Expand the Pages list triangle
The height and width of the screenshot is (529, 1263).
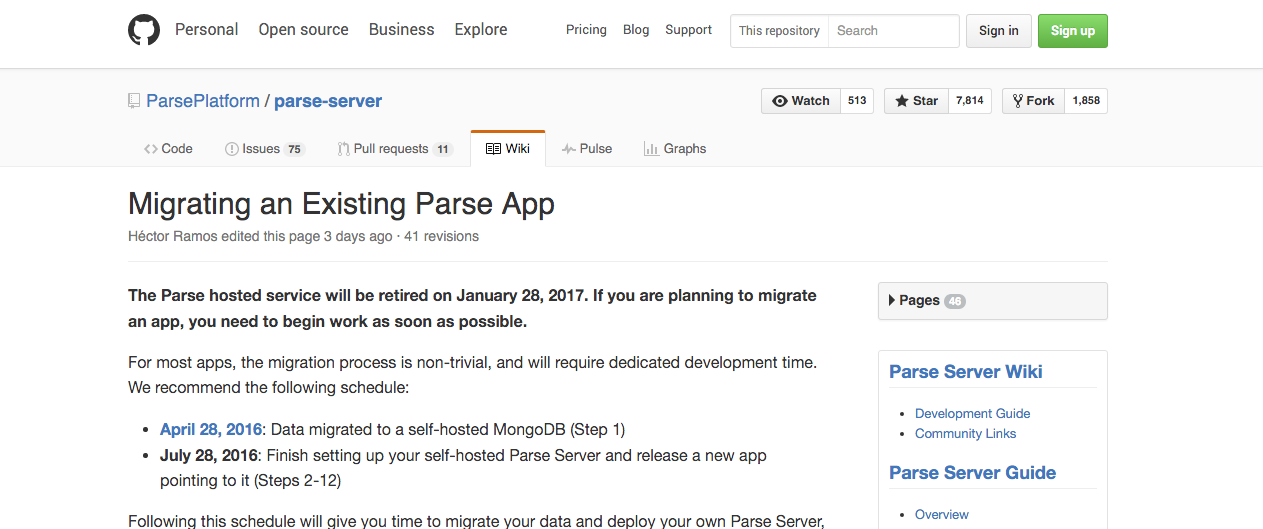click(x=892, y=300)
